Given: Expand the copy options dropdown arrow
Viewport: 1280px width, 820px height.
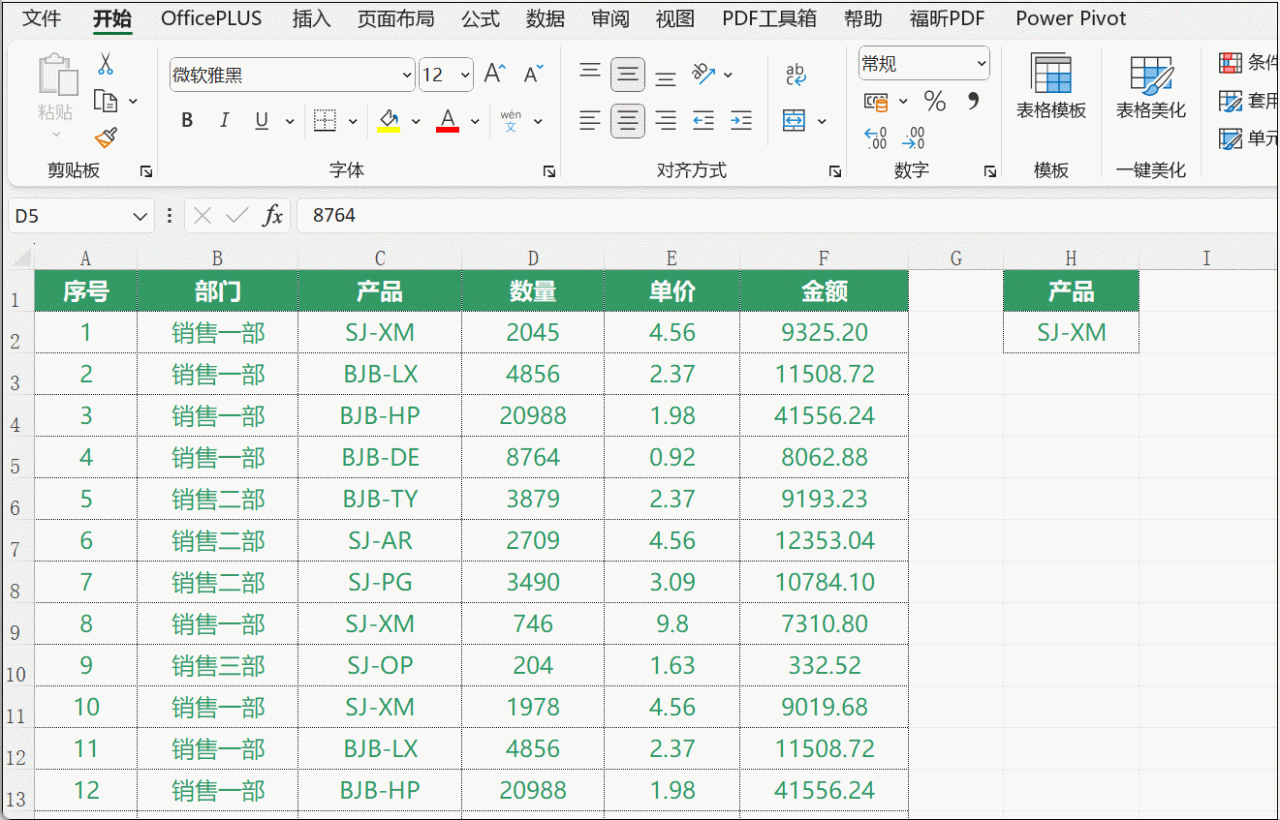Looking at the screenshot, I should (133, 101).
